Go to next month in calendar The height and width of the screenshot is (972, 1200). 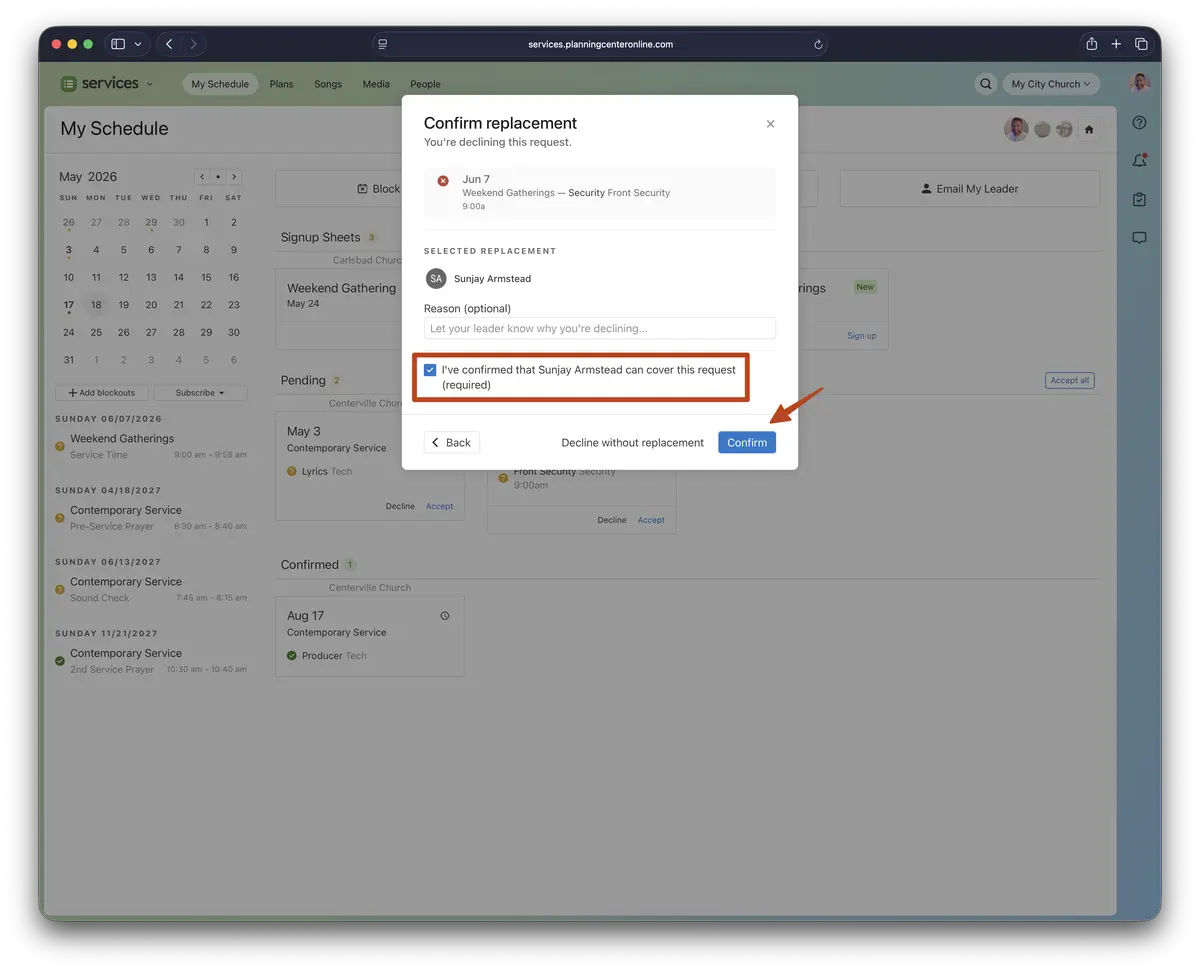tap(234, 177)
